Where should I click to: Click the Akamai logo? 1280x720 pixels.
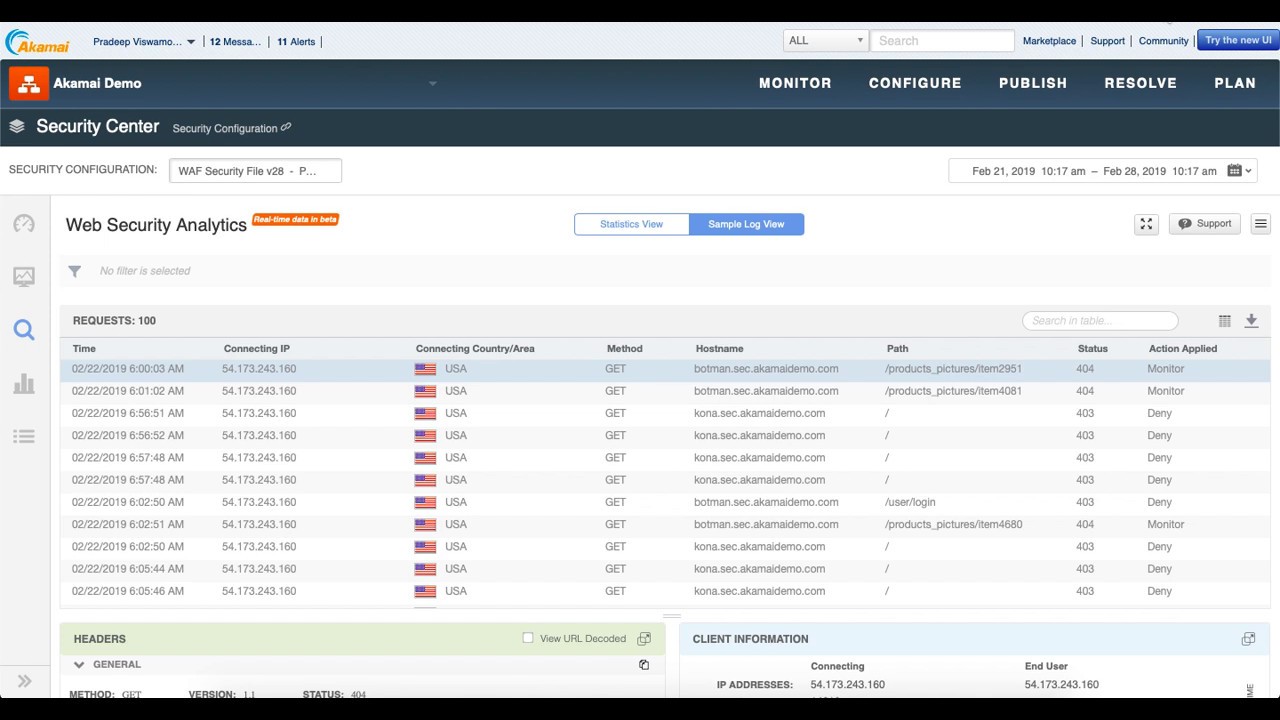coord(38,42)
